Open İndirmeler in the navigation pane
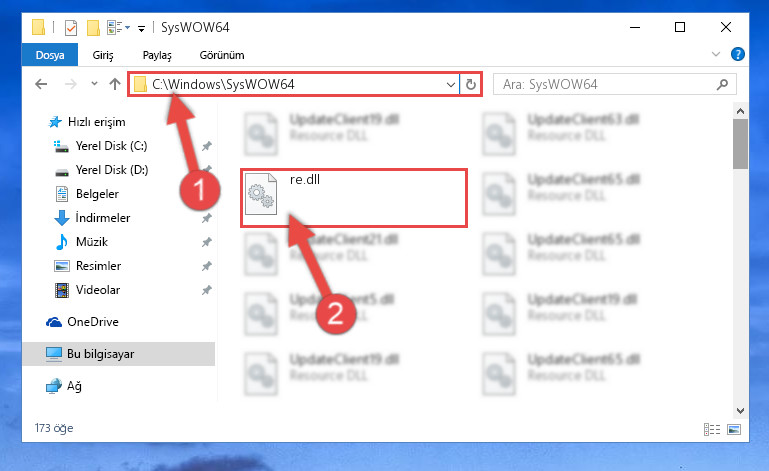Screen dimensions: 769x471 tap(103, 218)
